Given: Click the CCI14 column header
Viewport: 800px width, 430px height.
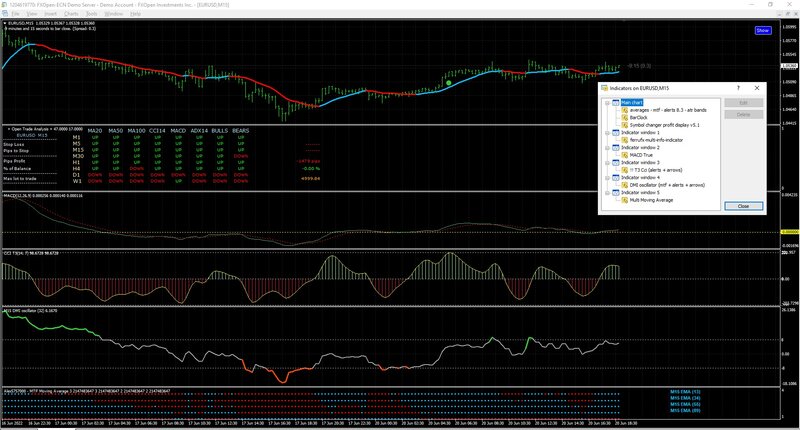Looking at the screenshot, I should pyautogui.click(x=157, y=131).
